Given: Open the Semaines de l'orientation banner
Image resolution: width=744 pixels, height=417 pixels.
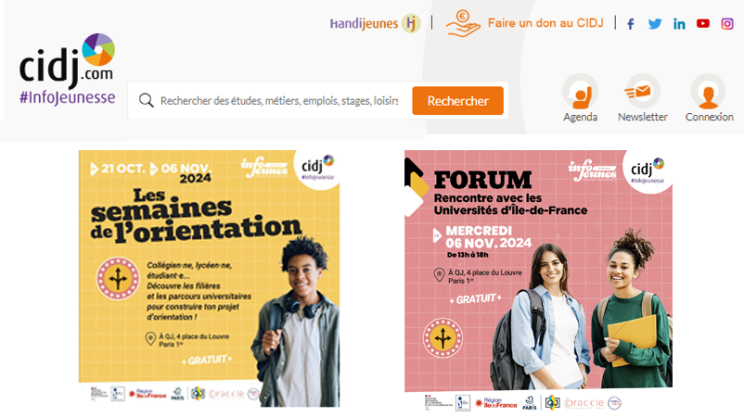Looking at the screenshot, I should 209,278.
